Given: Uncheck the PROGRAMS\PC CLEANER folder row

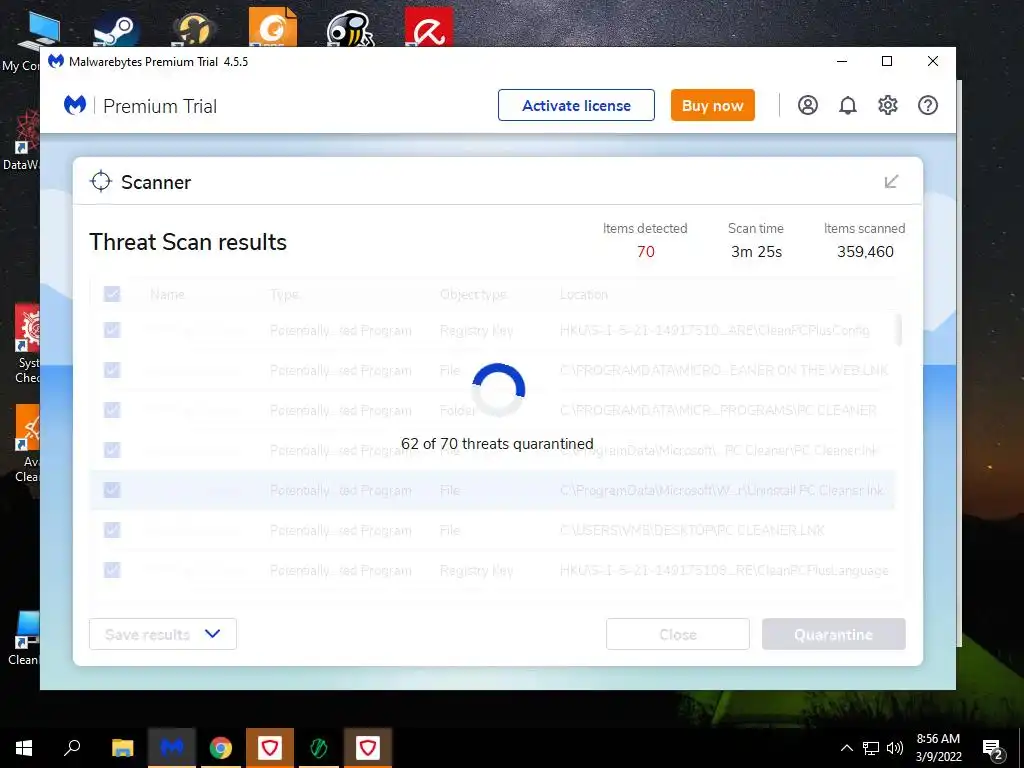Looking at the screenshot, I should pos(112,410).
